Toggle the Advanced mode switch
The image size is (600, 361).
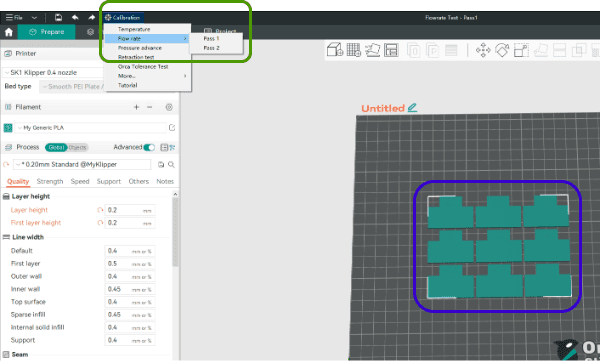tap(149, 147)
